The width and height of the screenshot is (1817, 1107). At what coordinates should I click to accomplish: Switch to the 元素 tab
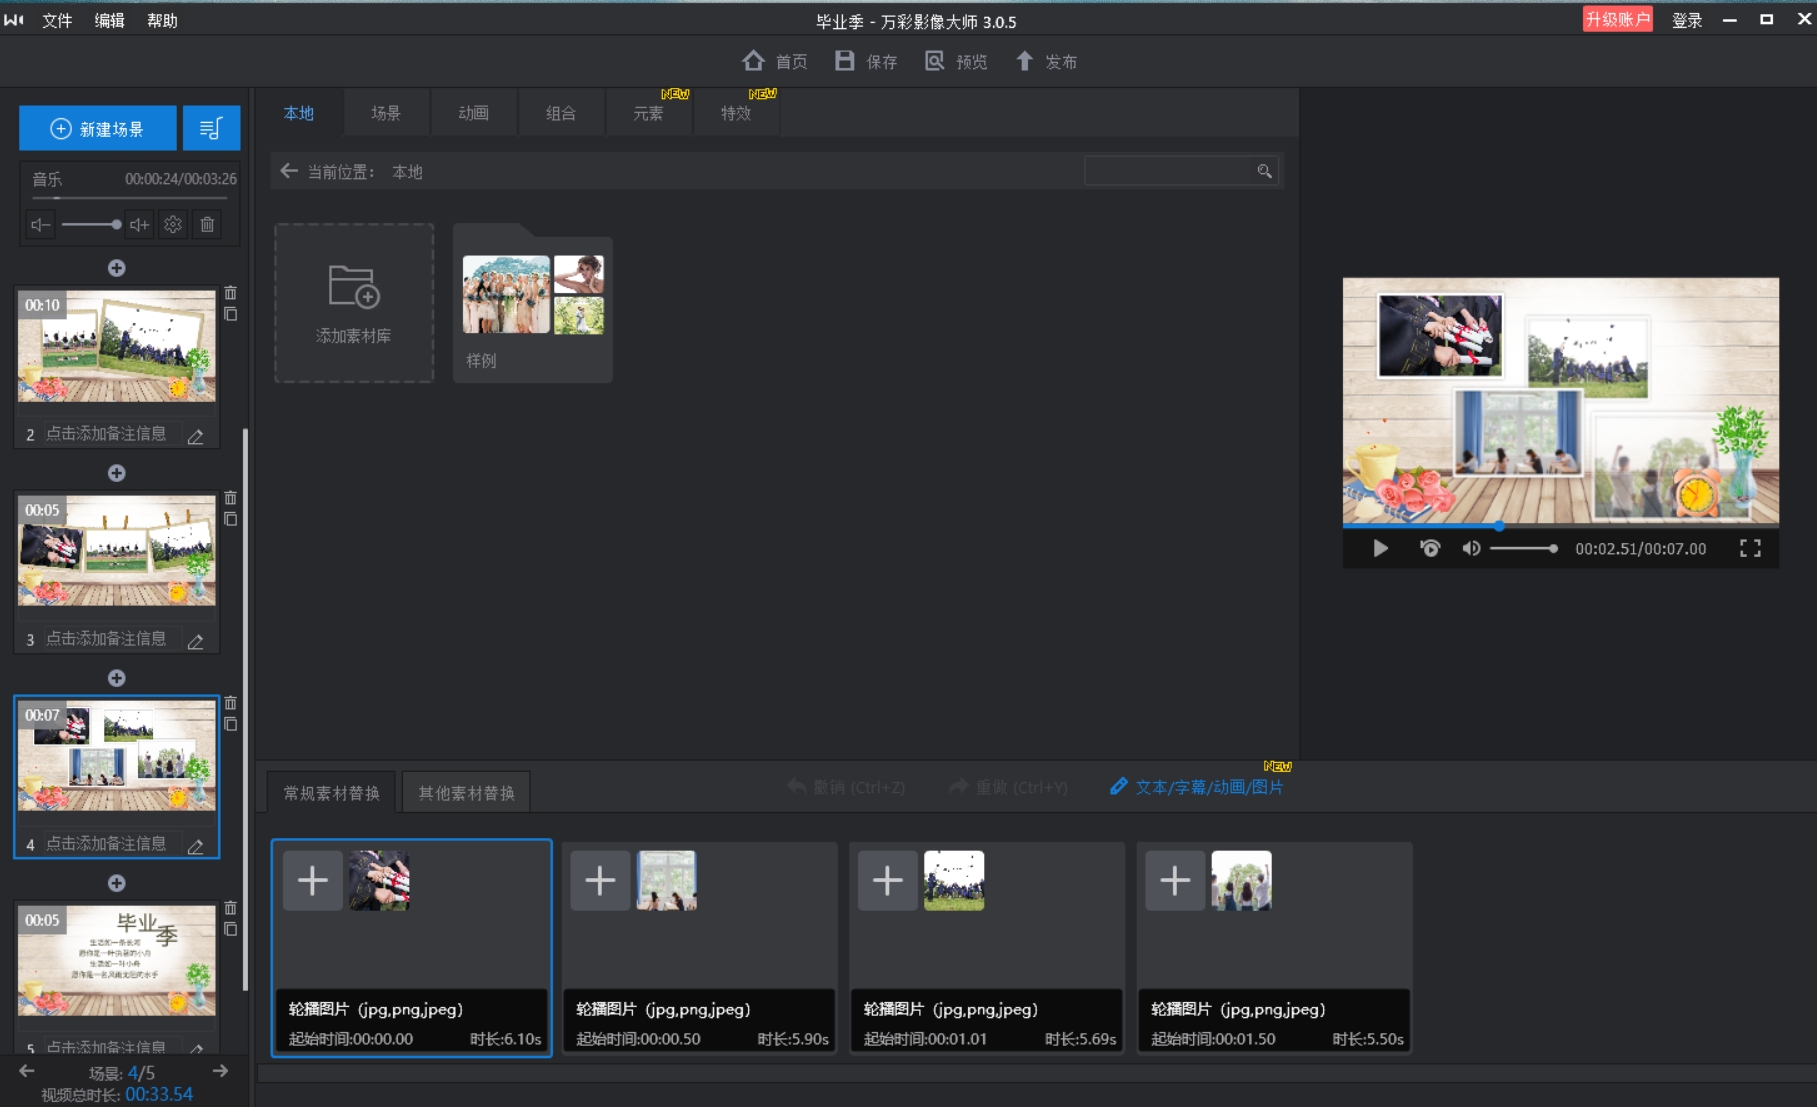[648, 113]
